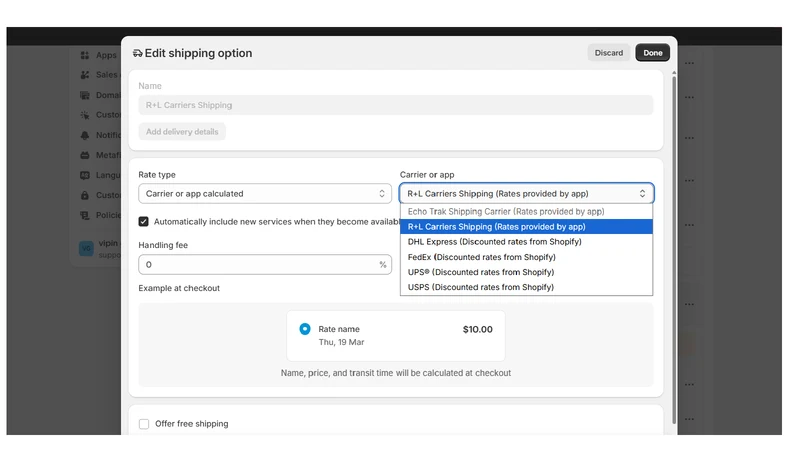
Task: Click the Done button
Action: 653,53
